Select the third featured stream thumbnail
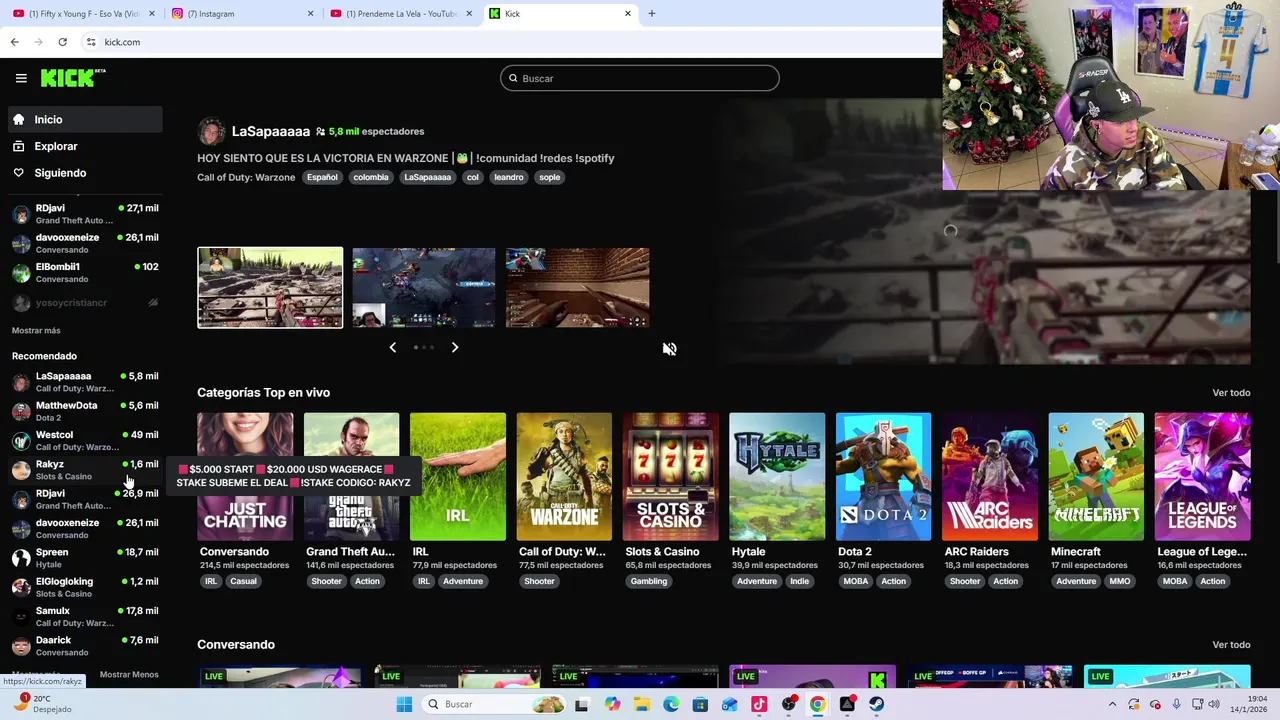 [577, 287]
